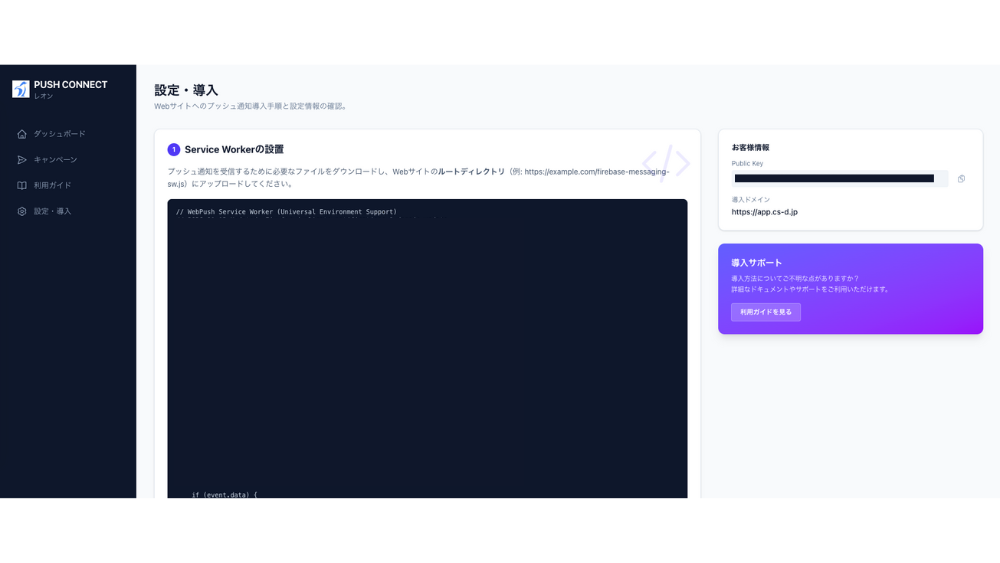The width and height of the screenshot is (1000, 563).
Task: Click the PUSH CONNECT brand name
Action: (x=70, y=85)
